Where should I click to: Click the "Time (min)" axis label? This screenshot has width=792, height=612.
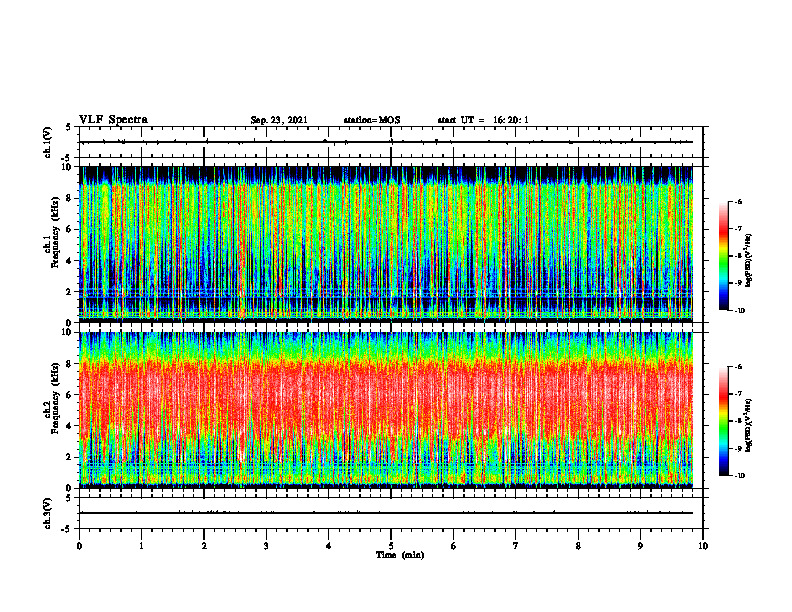coord(400,555)
